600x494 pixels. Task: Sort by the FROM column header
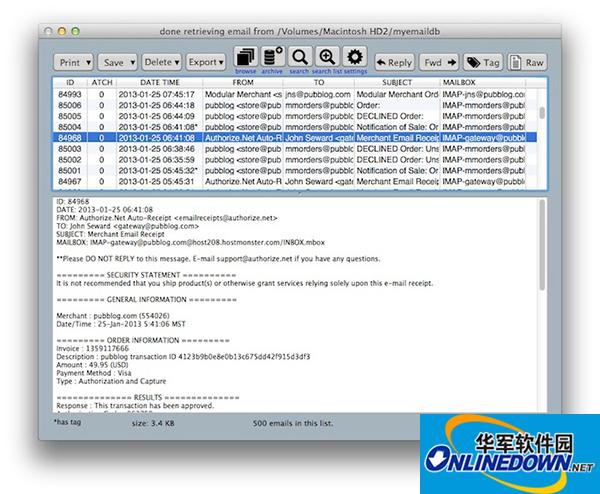click(243, 83)
